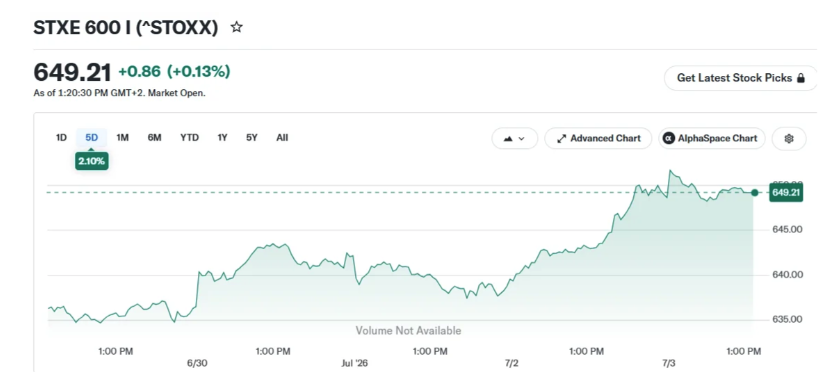Add STXE 600 to watchlist star icon
The width and height of the screenshot is (834, 386).
237,27
